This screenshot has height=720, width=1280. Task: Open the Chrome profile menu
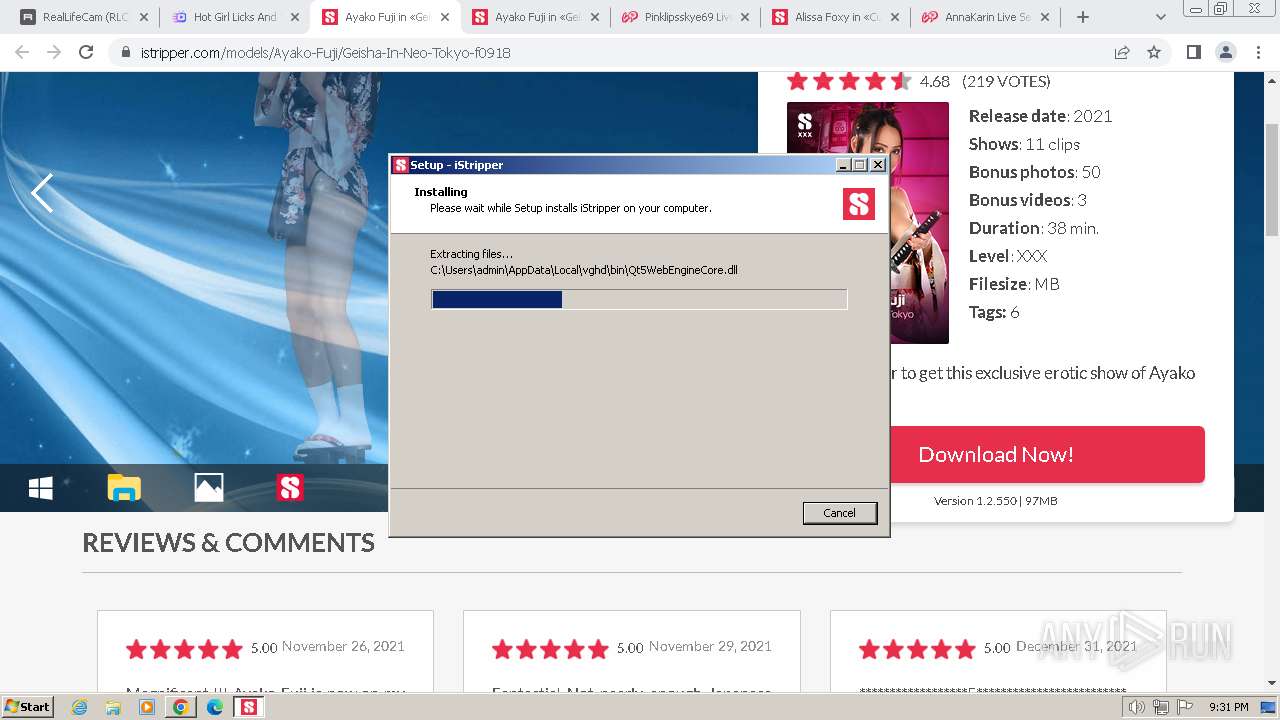[1225, 52]
